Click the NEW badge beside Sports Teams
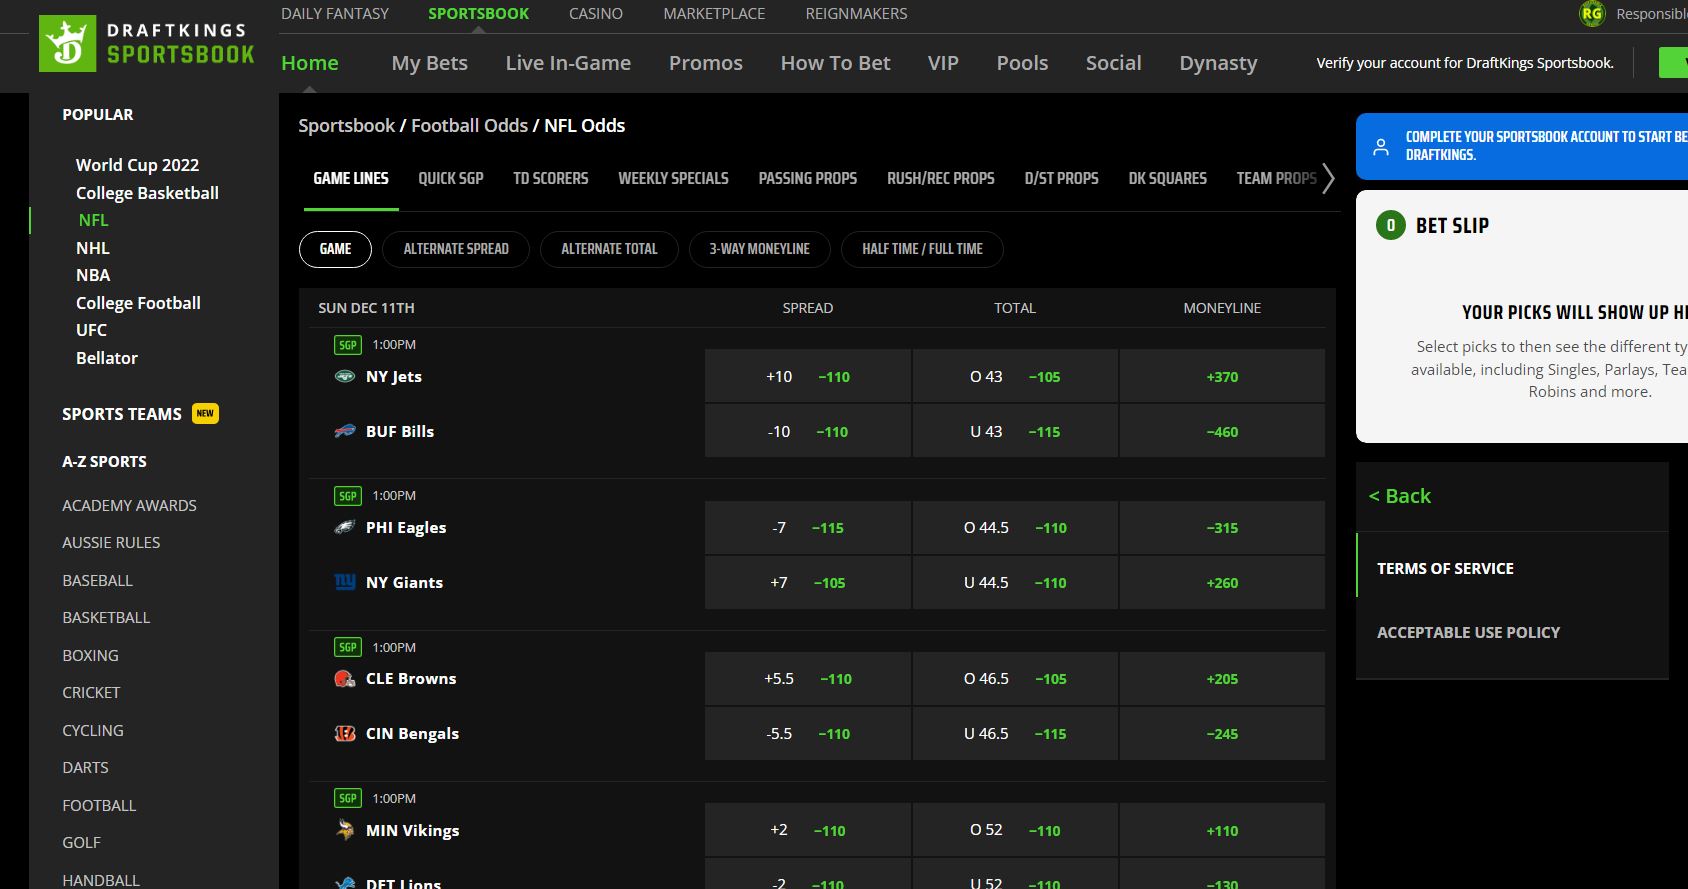1688x889 pixels. (205, 413)
